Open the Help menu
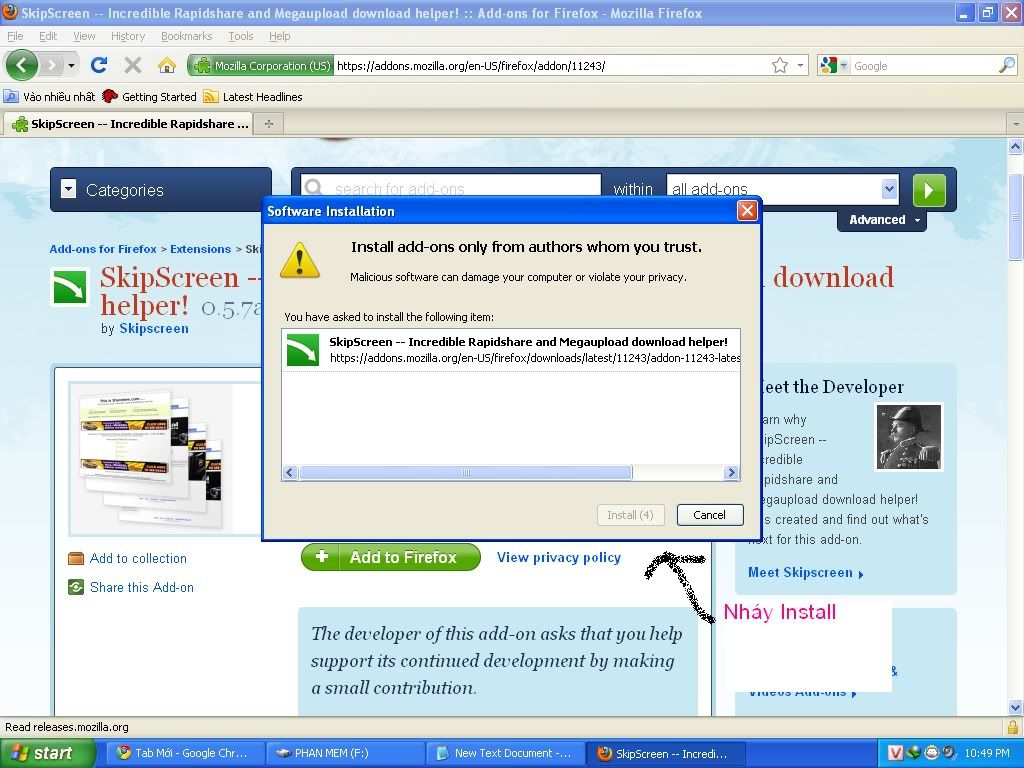The height and width of the screenshot is (768, 1024). coord(280,36)
